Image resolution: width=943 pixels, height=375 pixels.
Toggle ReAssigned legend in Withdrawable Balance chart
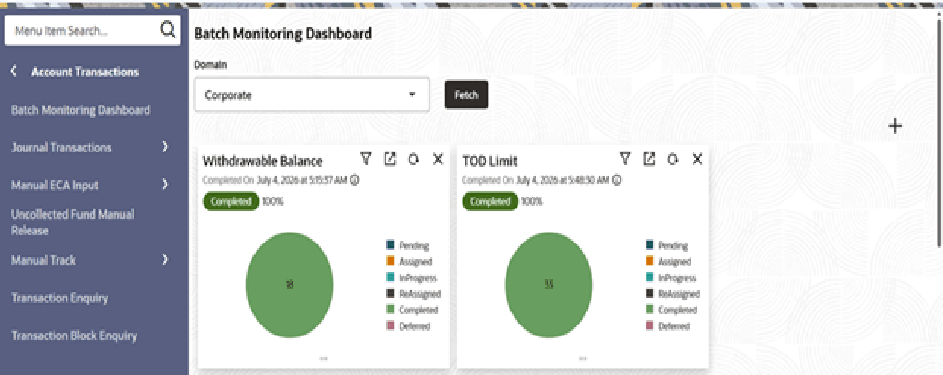[x=414, y=294]
